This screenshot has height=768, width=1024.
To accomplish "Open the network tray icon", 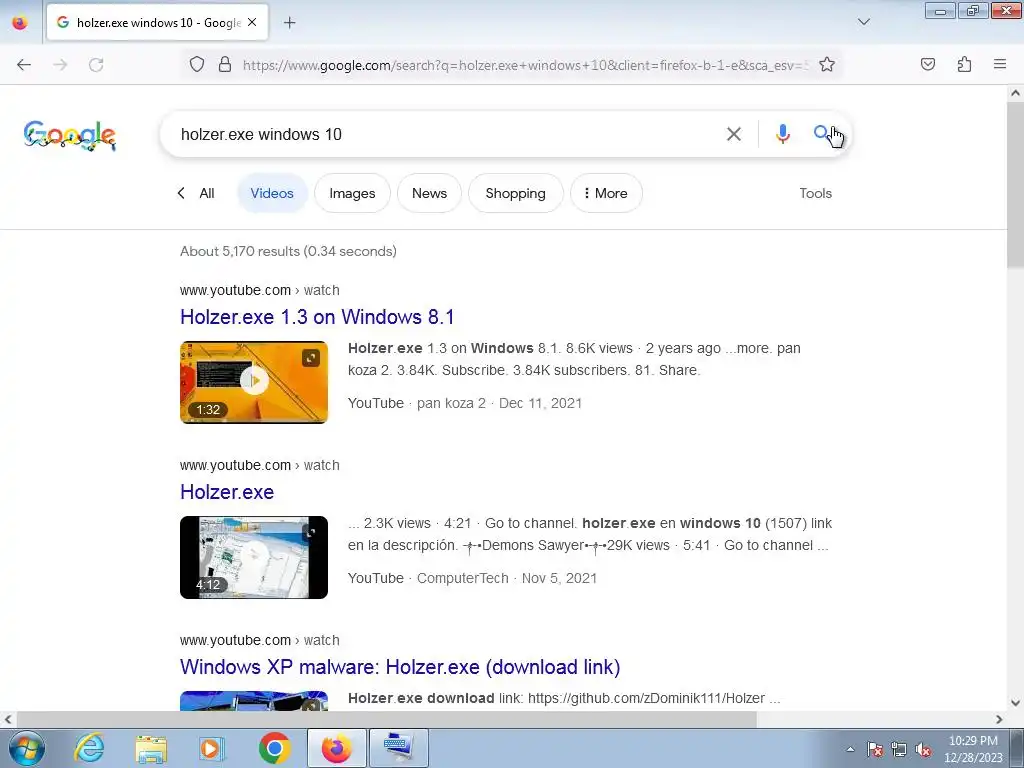I will (x=899, y=749).
